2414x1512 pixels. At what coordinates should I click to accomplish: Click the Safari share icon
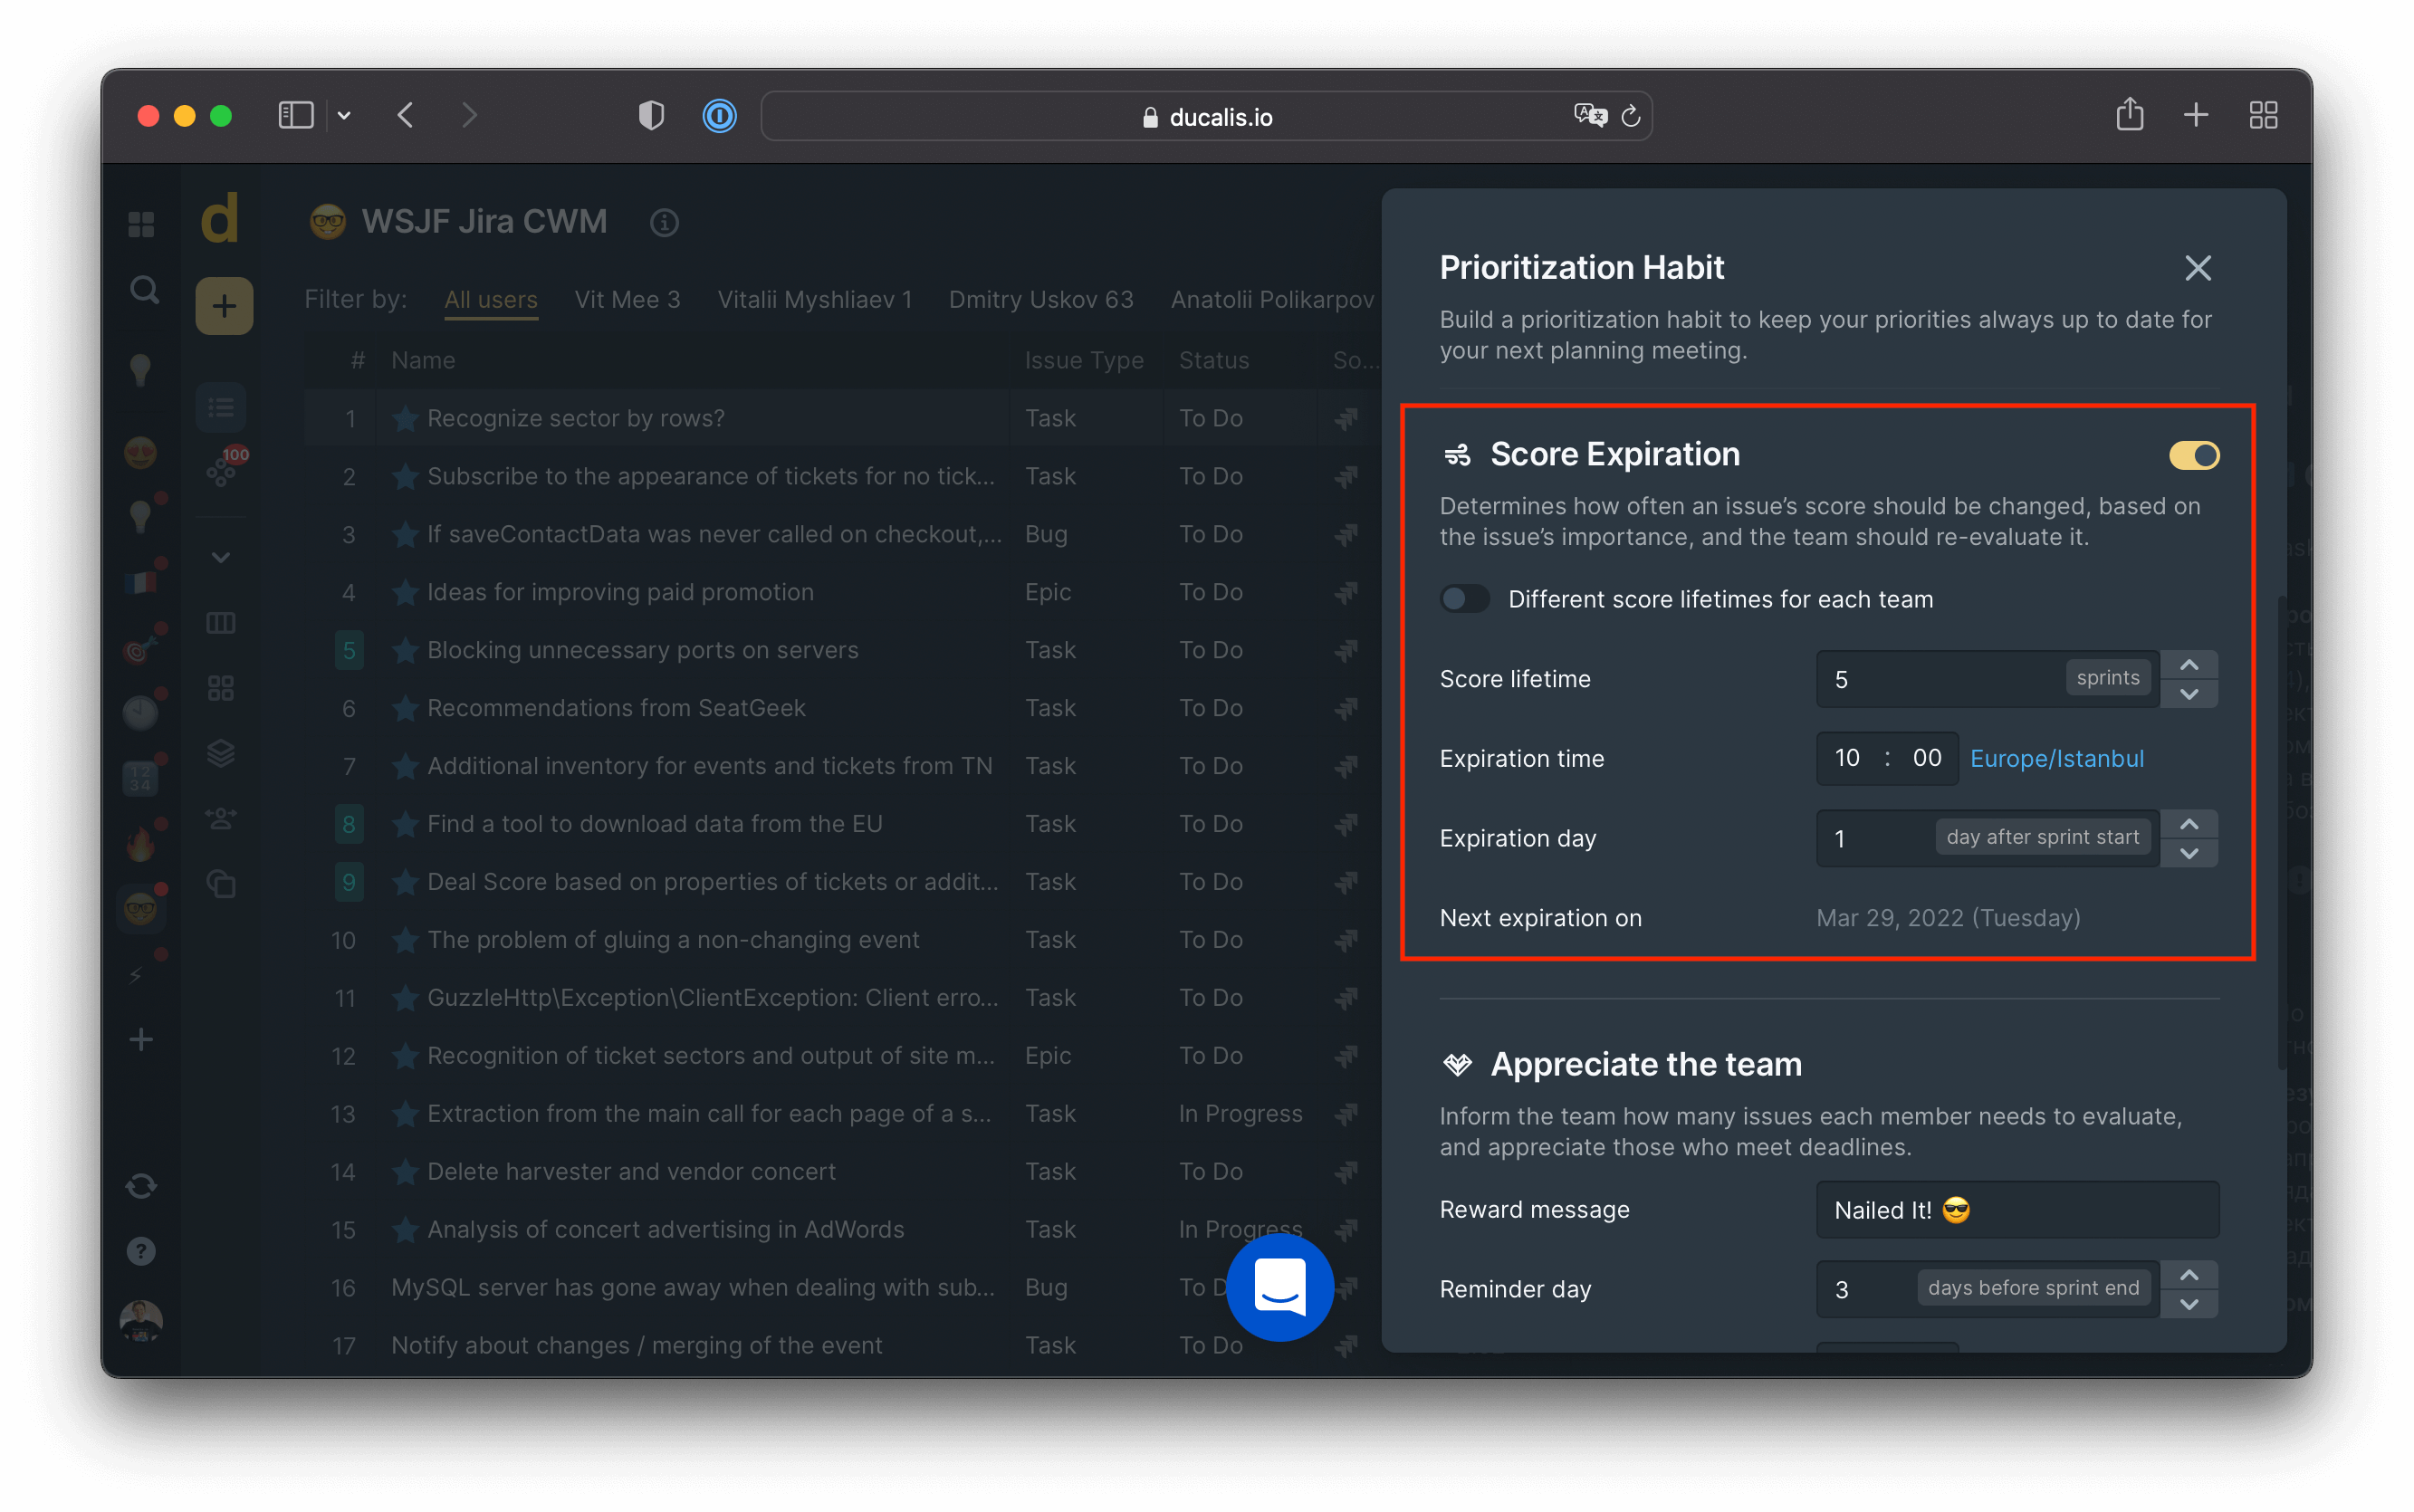tap(2129, 115)
